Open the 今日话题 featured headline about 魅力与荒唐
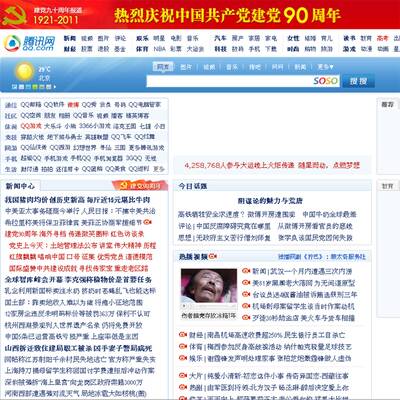This screenshot has height=400, width=400. [270, 201]
